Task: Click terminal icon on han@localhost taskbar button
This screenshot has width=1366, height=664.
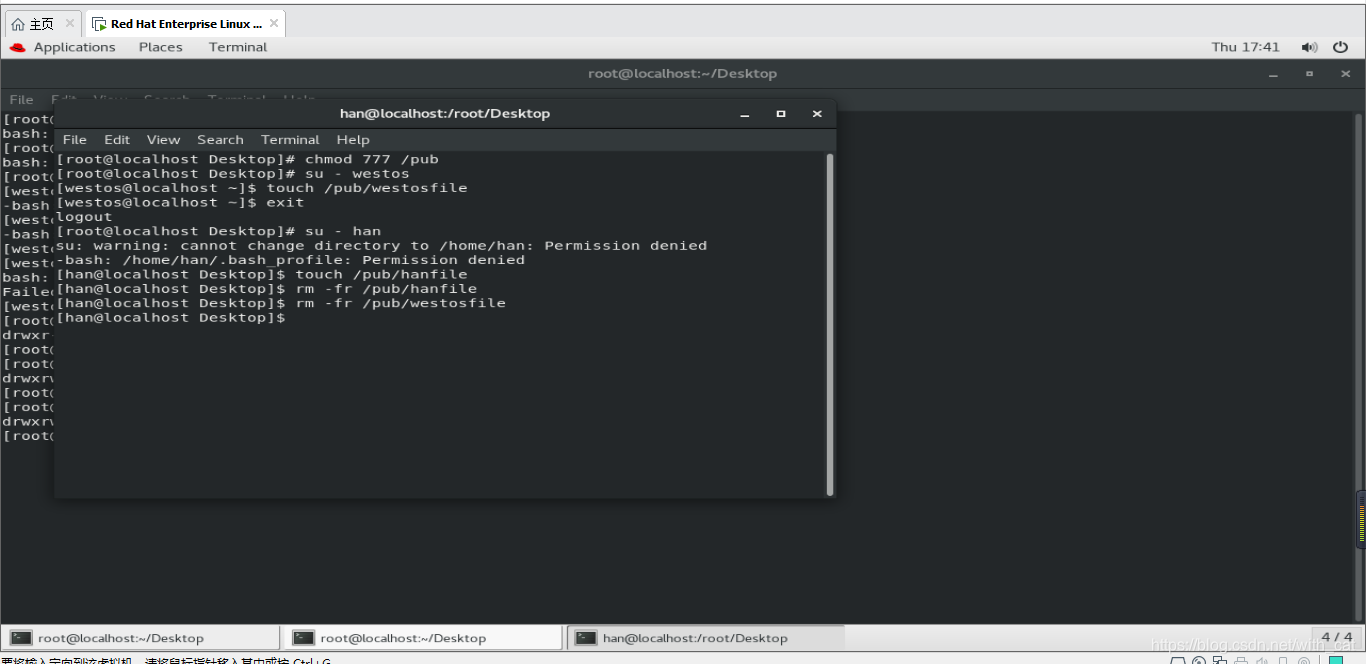Action: [x=586, y=638]
